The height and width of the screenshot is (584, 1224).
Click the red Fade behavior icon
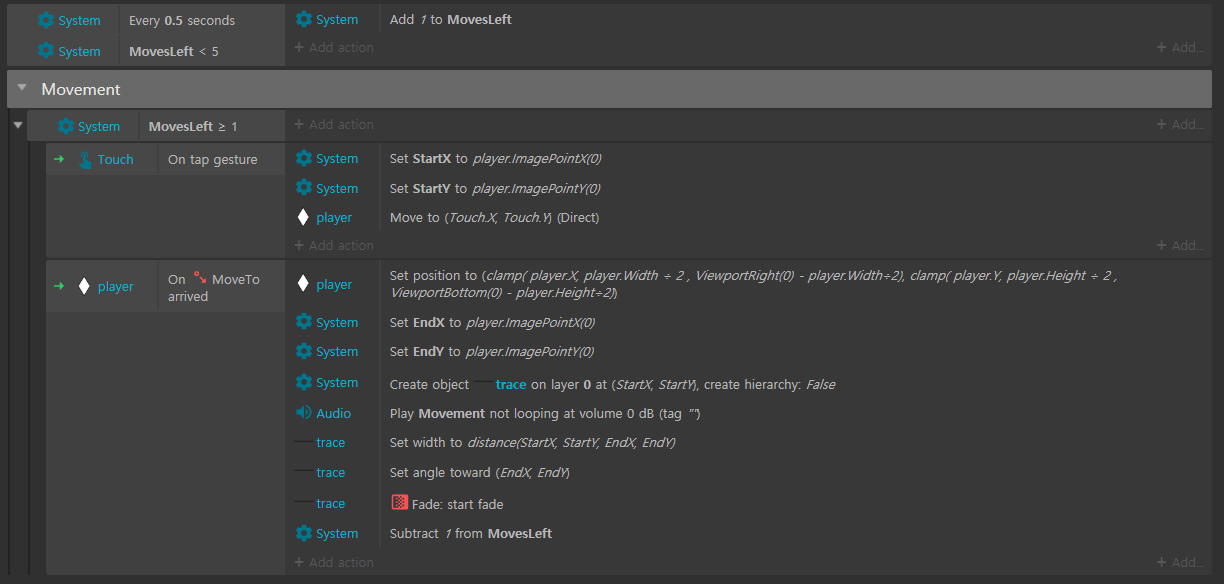pos(399,504)
